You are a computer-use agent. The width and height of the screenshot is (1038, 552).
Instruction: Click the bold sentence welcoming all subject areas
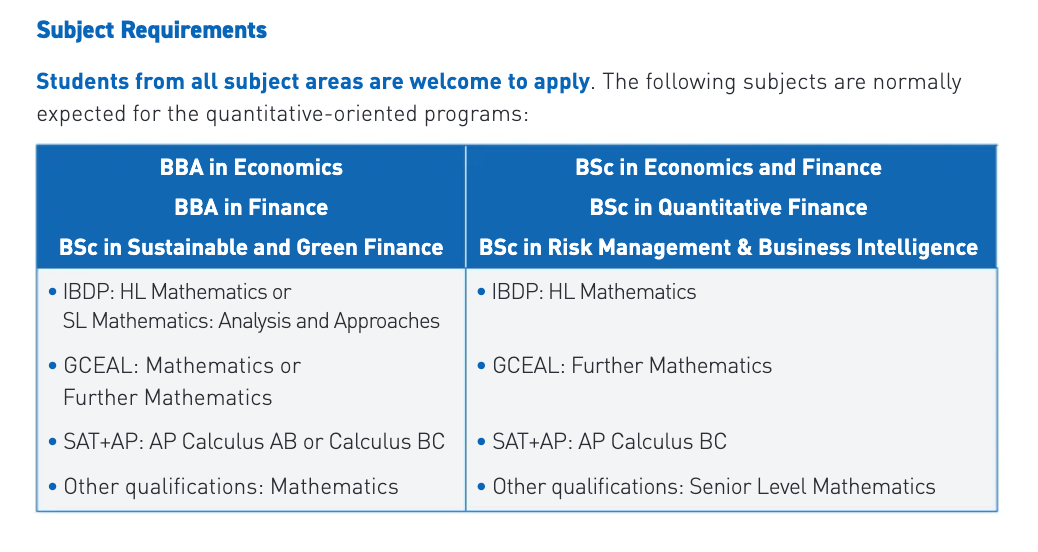[x=312, y=81]
